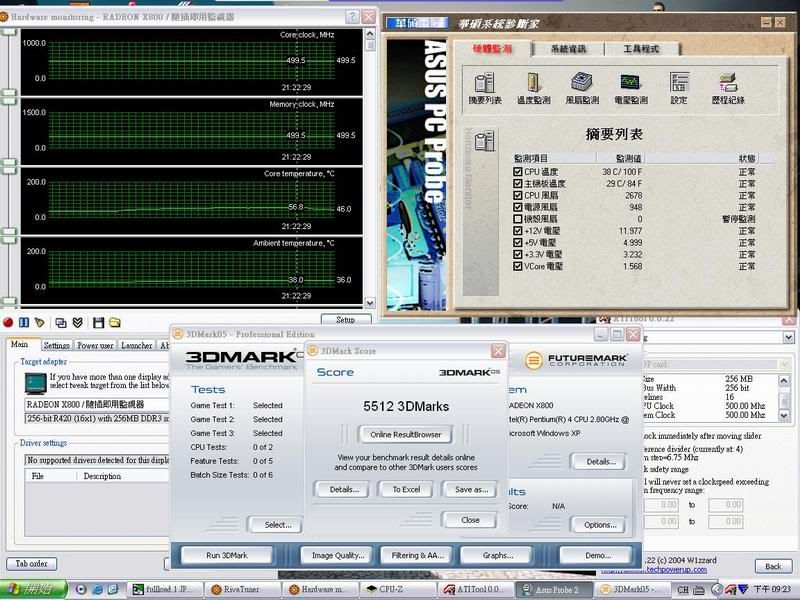Check the 機殼風扇 monitoring checkbox

click(517, 219)
